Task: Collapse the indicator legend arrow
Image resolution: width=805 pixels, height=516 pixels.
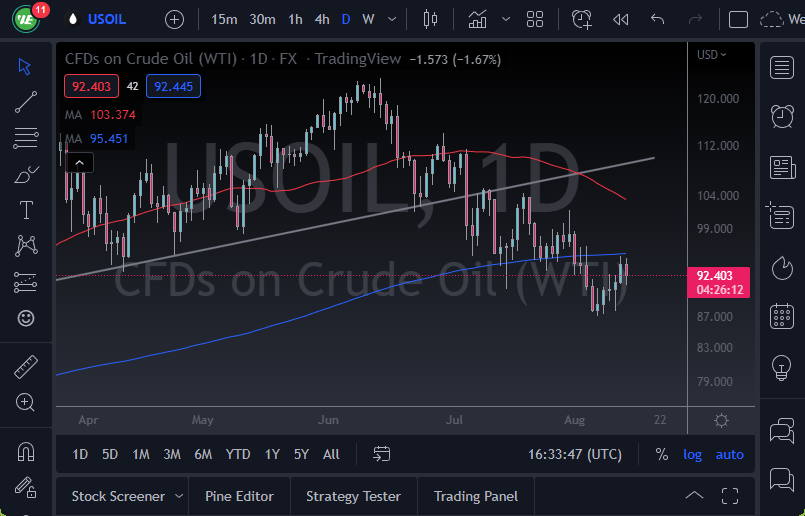Action: pyautogui.click(x=79, y=162)
